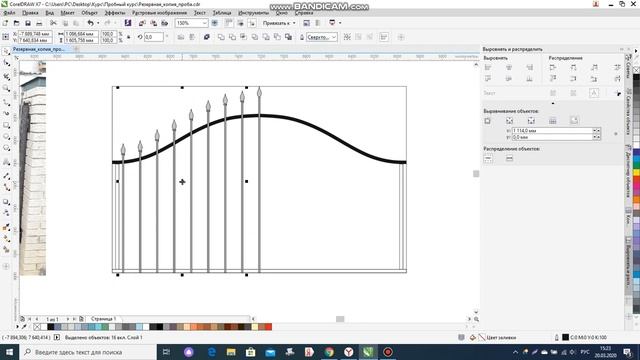Pick the black swatch in bottom palette
The width and height of the screenshot is (640, 360).
tap(50, 327)
